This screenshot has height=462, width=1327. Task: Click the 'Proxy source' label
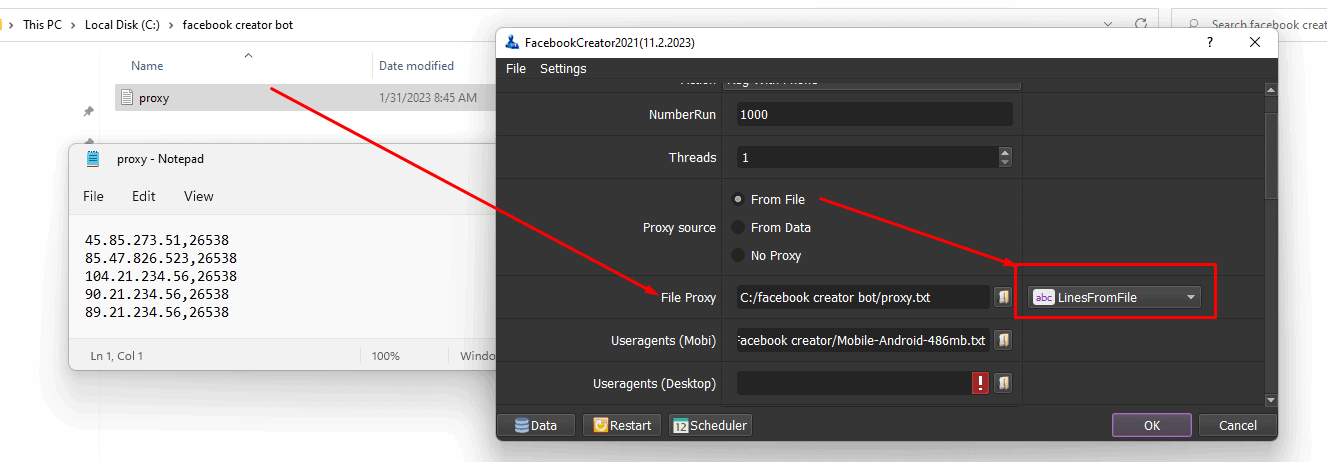coord(679,227)
